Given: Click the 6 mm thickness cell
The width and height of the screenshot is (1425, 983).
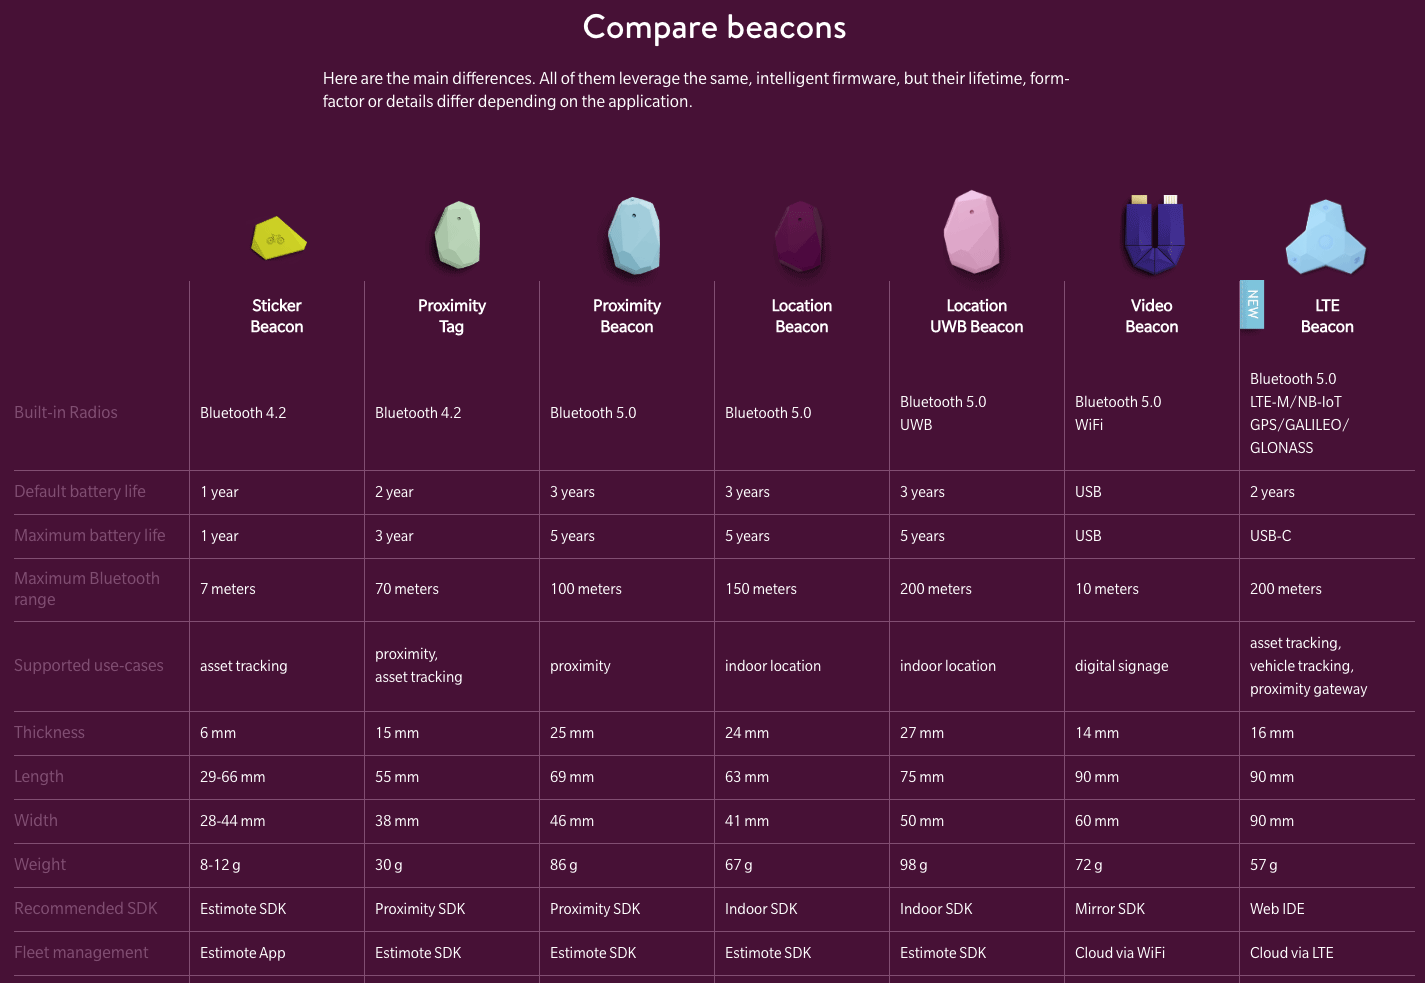Looking at the screenshot, I should click(218, 733).
